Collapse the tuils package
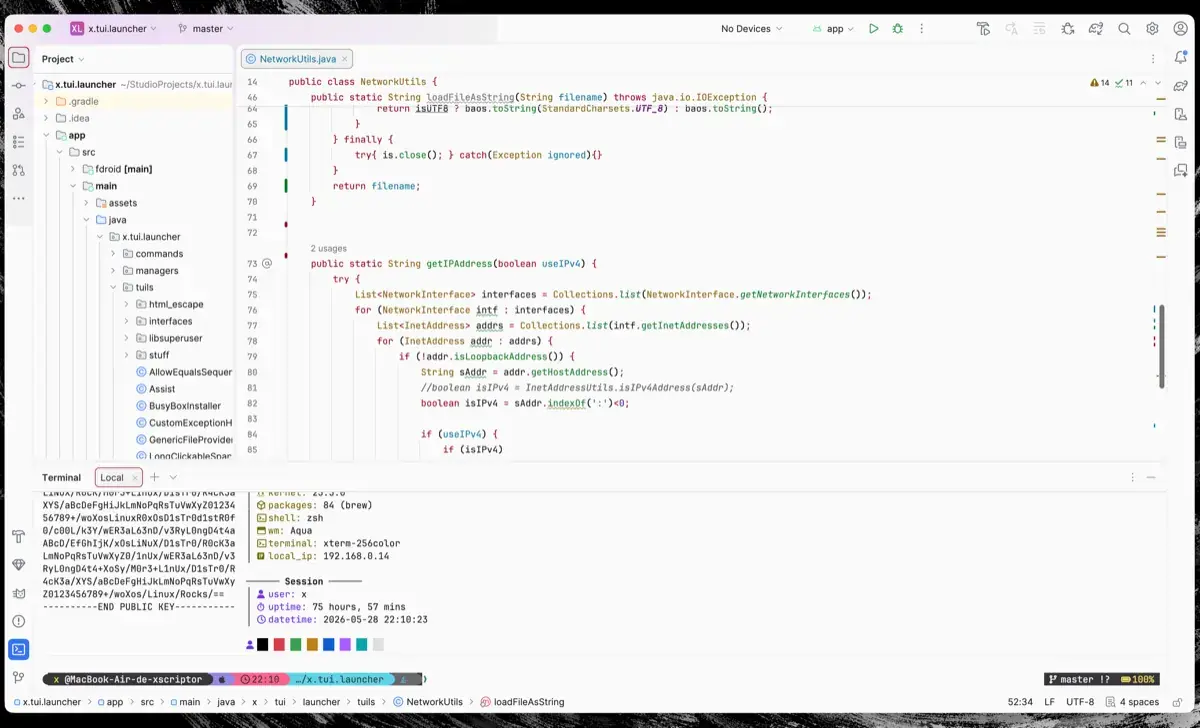Screen dimensions: 1200x728 [113, 287]
